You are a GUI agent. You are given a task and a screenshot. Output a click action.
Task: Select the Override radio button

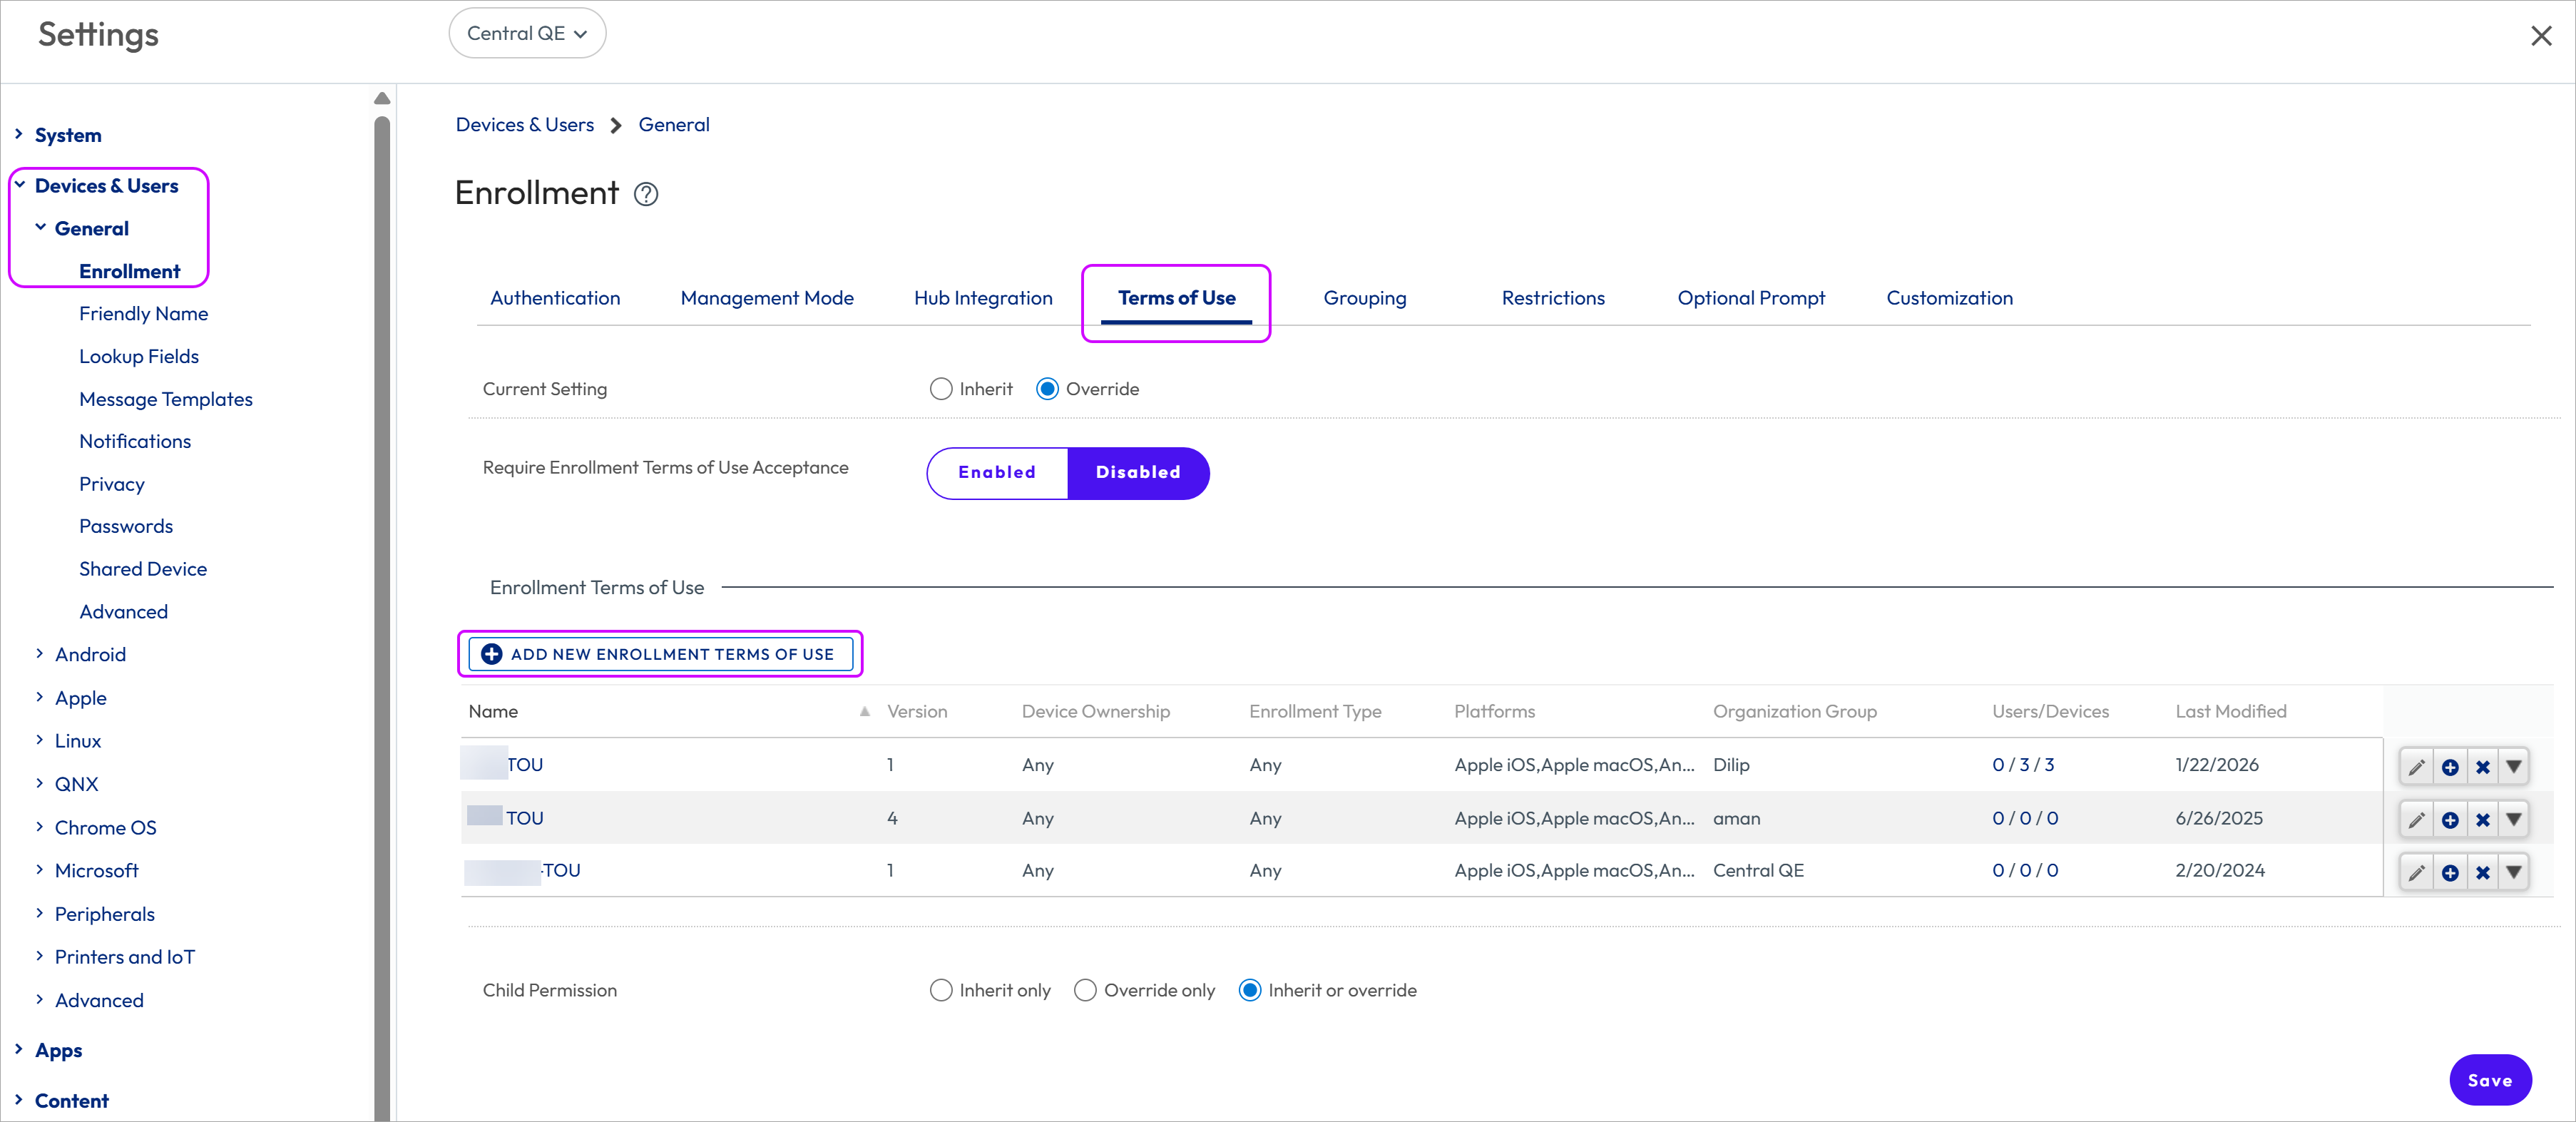1047,389
